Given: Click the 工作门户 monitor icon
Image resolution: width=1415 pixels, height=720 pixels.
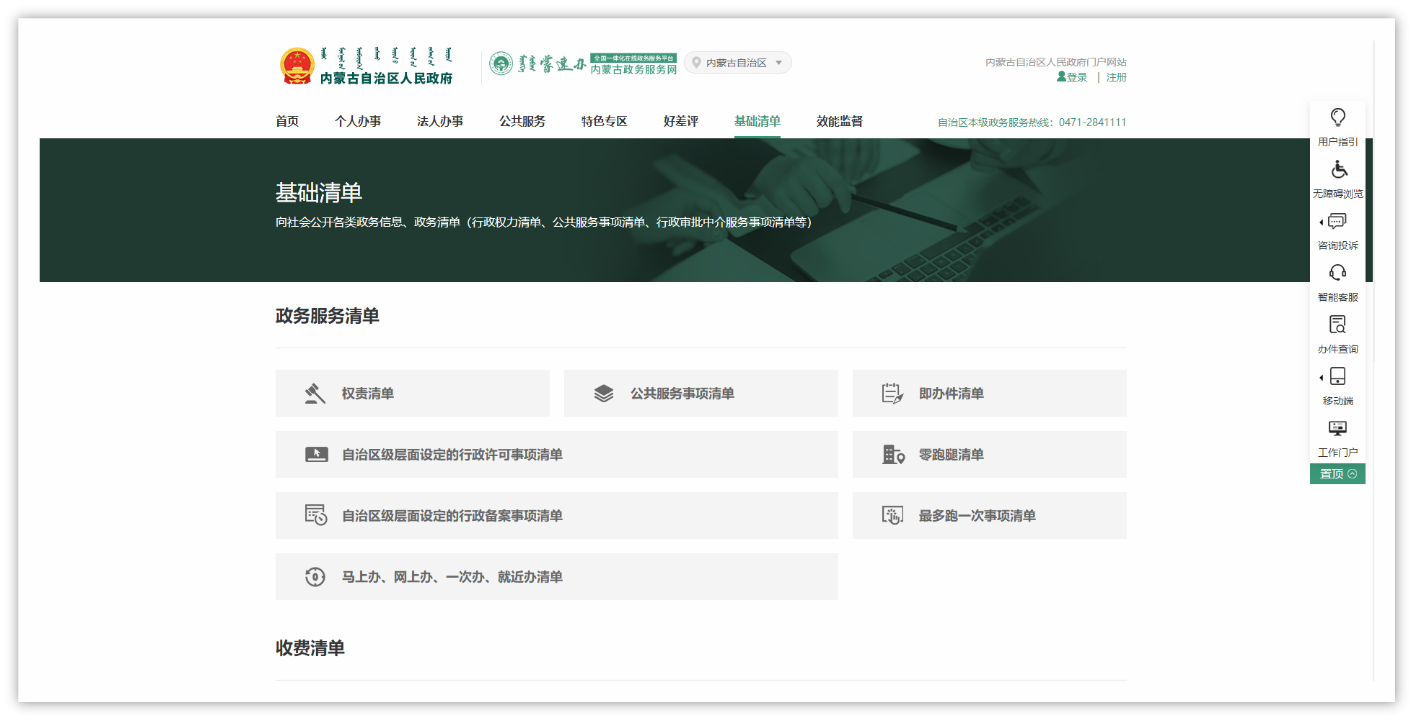Looking at the screenshot, I should (1337, 429).
